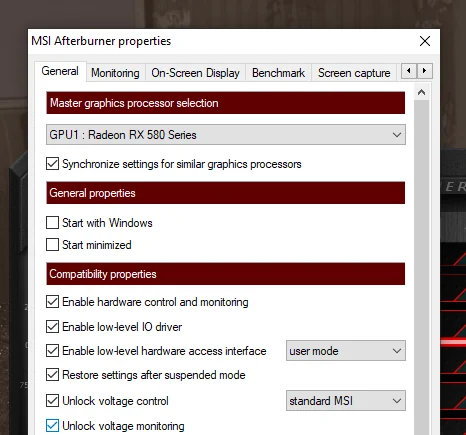466x435 pixels.
Task: Open the On-Screen Display tab
Action: coord(195,73)
